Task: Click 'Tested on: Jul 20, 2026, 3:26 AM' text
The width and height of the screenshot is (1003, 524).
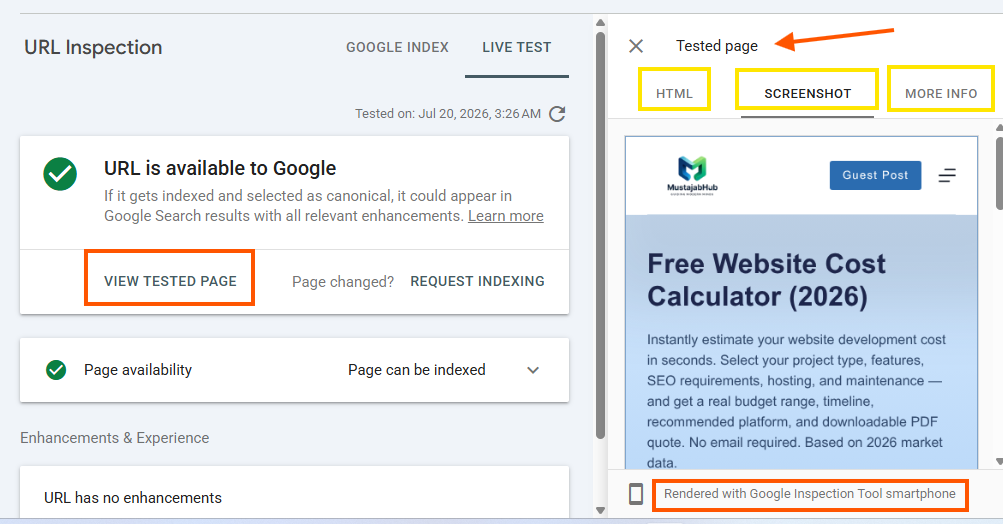Action: click(448, 114)
